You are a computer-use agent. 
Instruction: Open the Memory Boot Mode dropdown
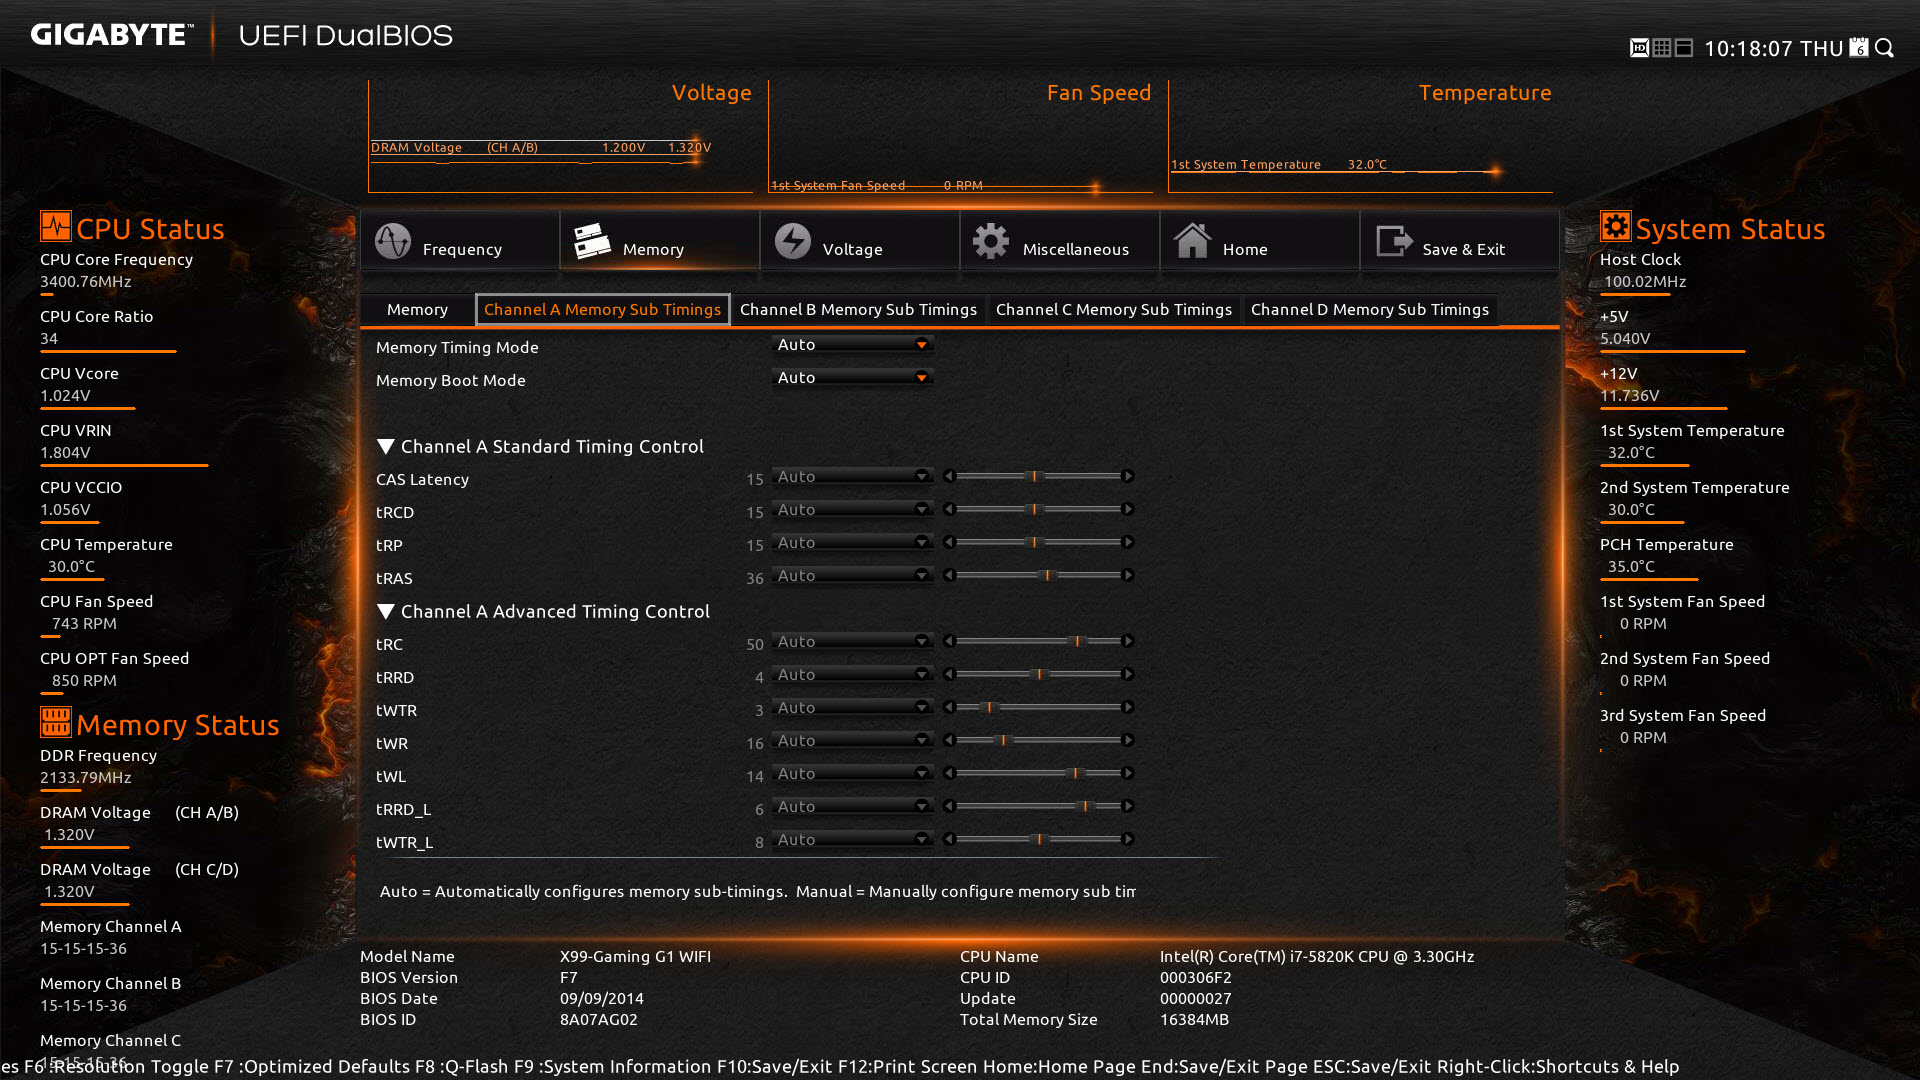click(853, 378)
